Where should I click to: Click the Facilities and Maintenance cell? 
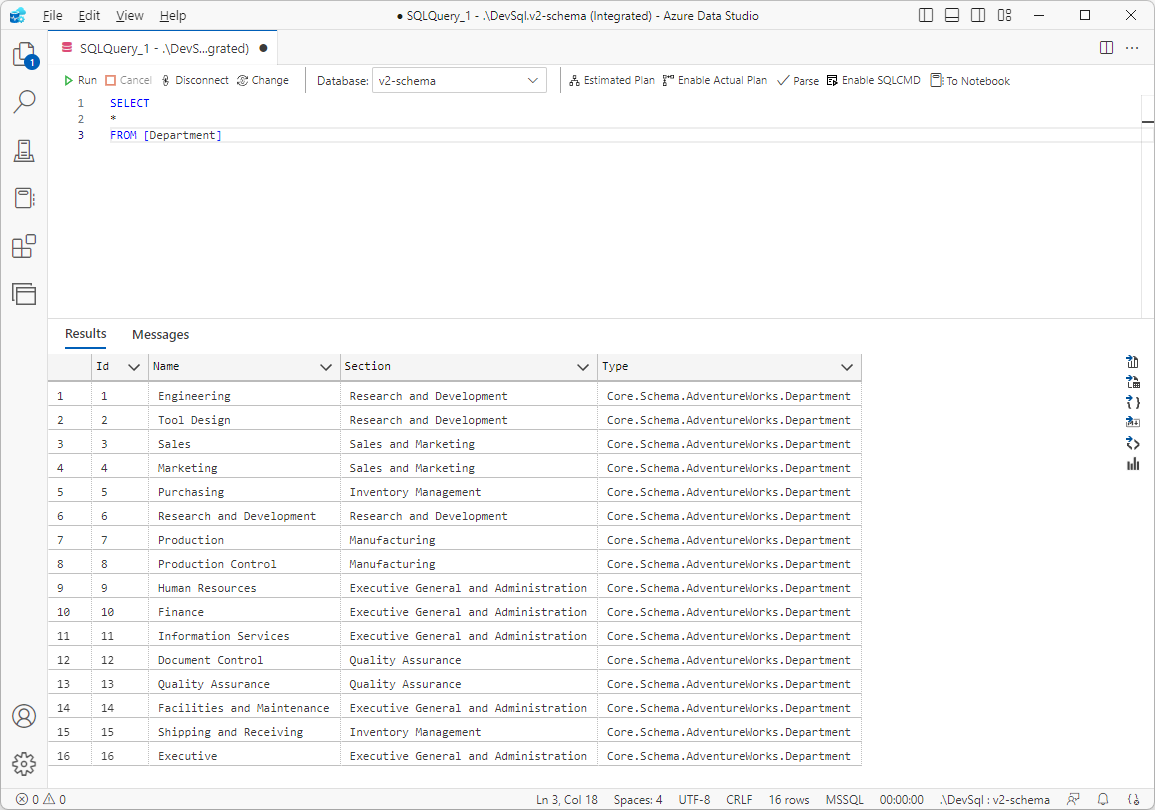244,708
